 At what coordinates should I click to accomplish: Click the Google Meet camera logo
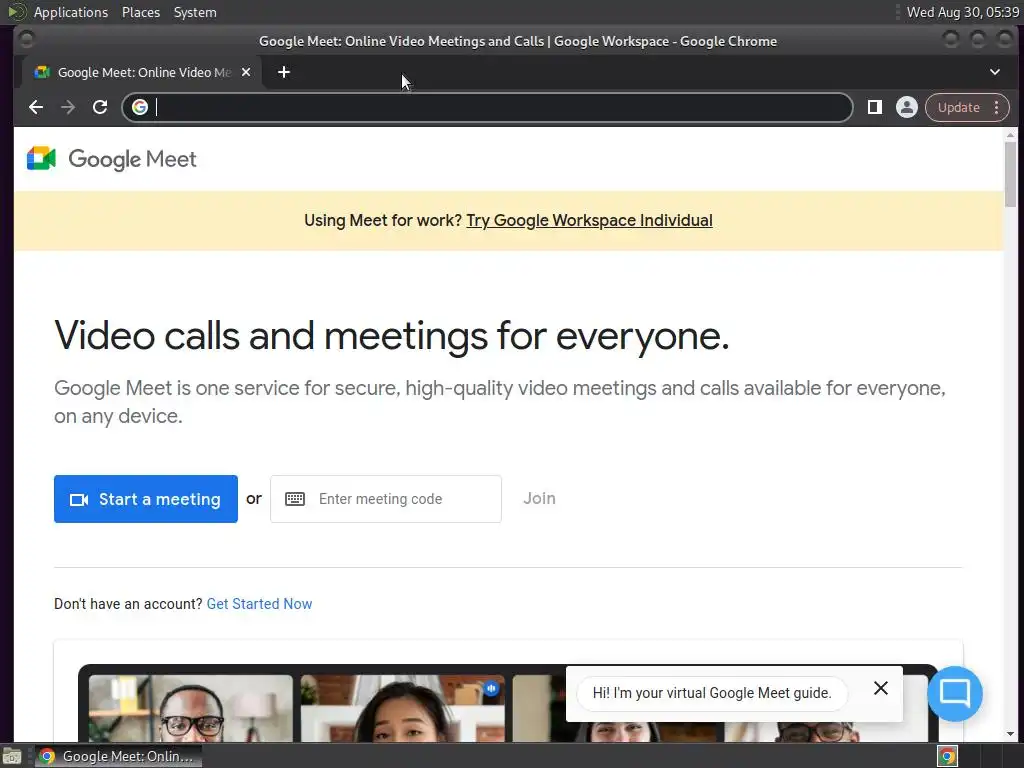[41, 159]
